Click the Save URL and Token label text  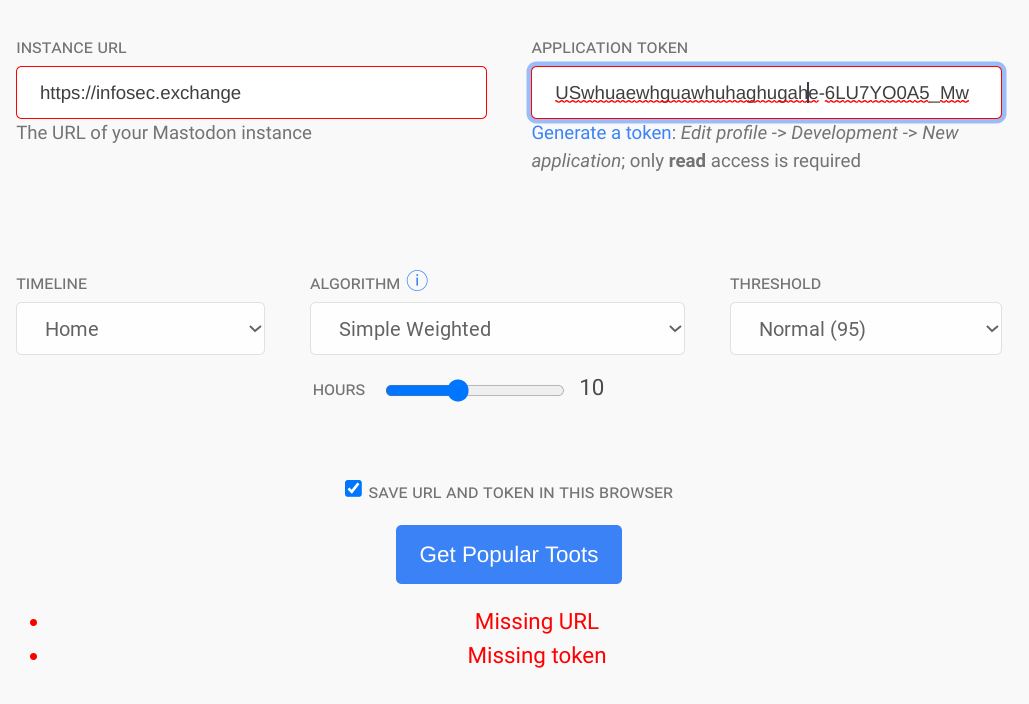(x=520, y=493)
